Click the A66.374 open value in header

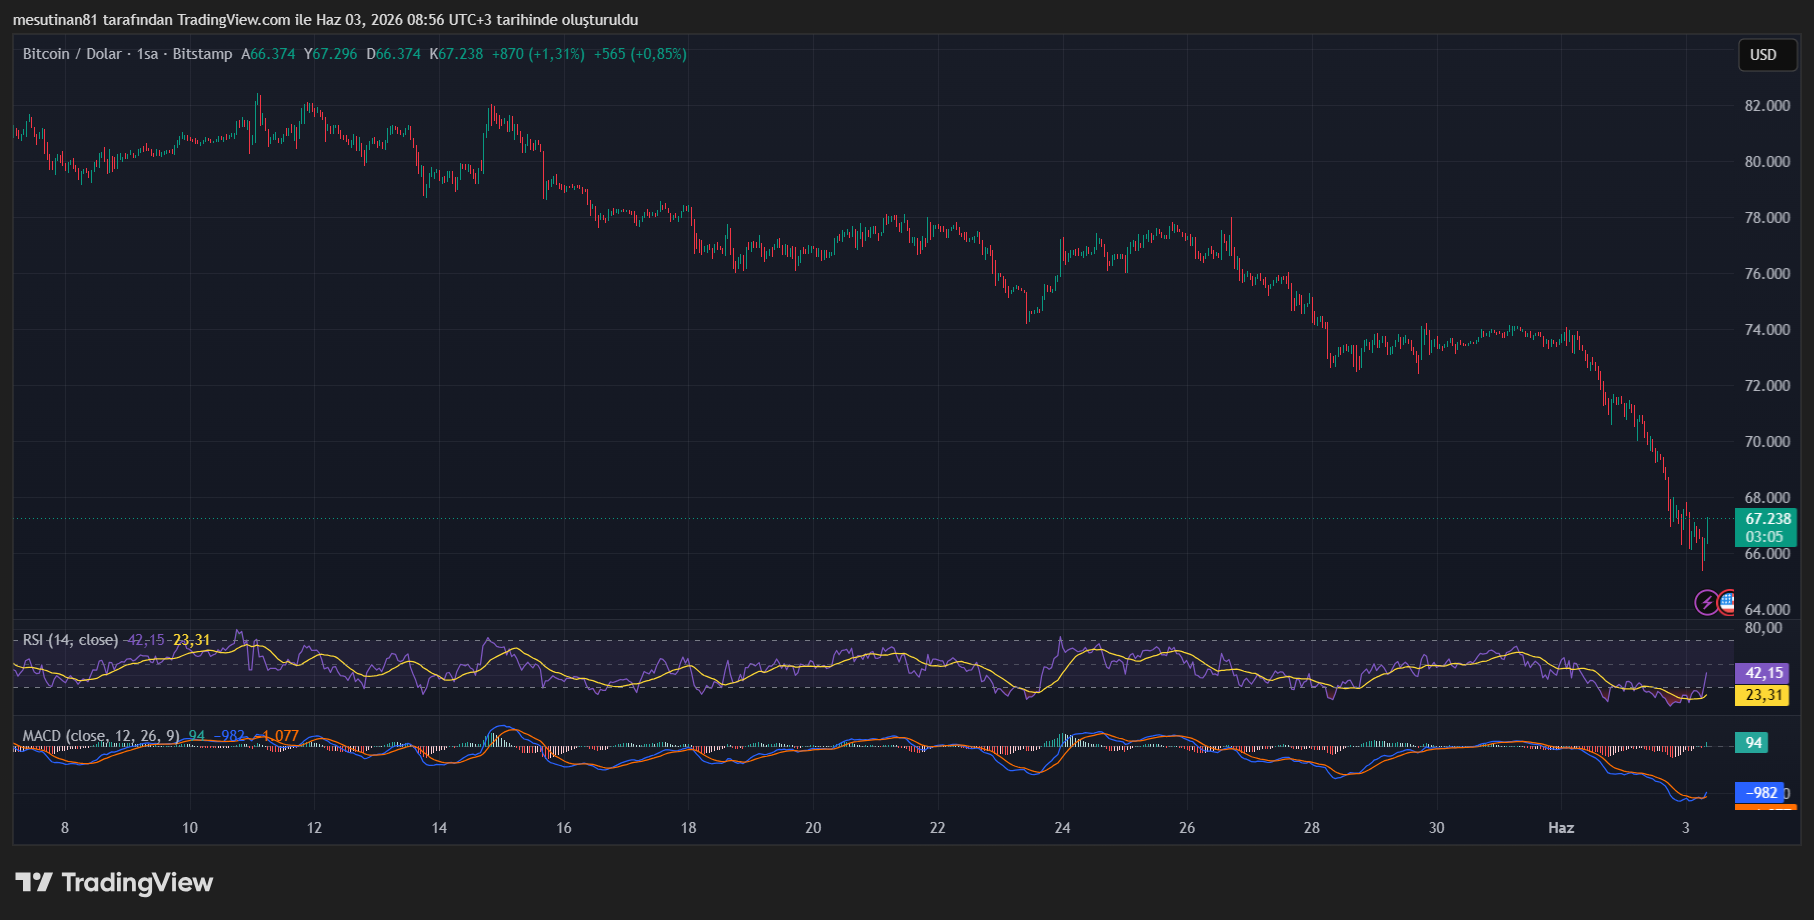(268, 54)
